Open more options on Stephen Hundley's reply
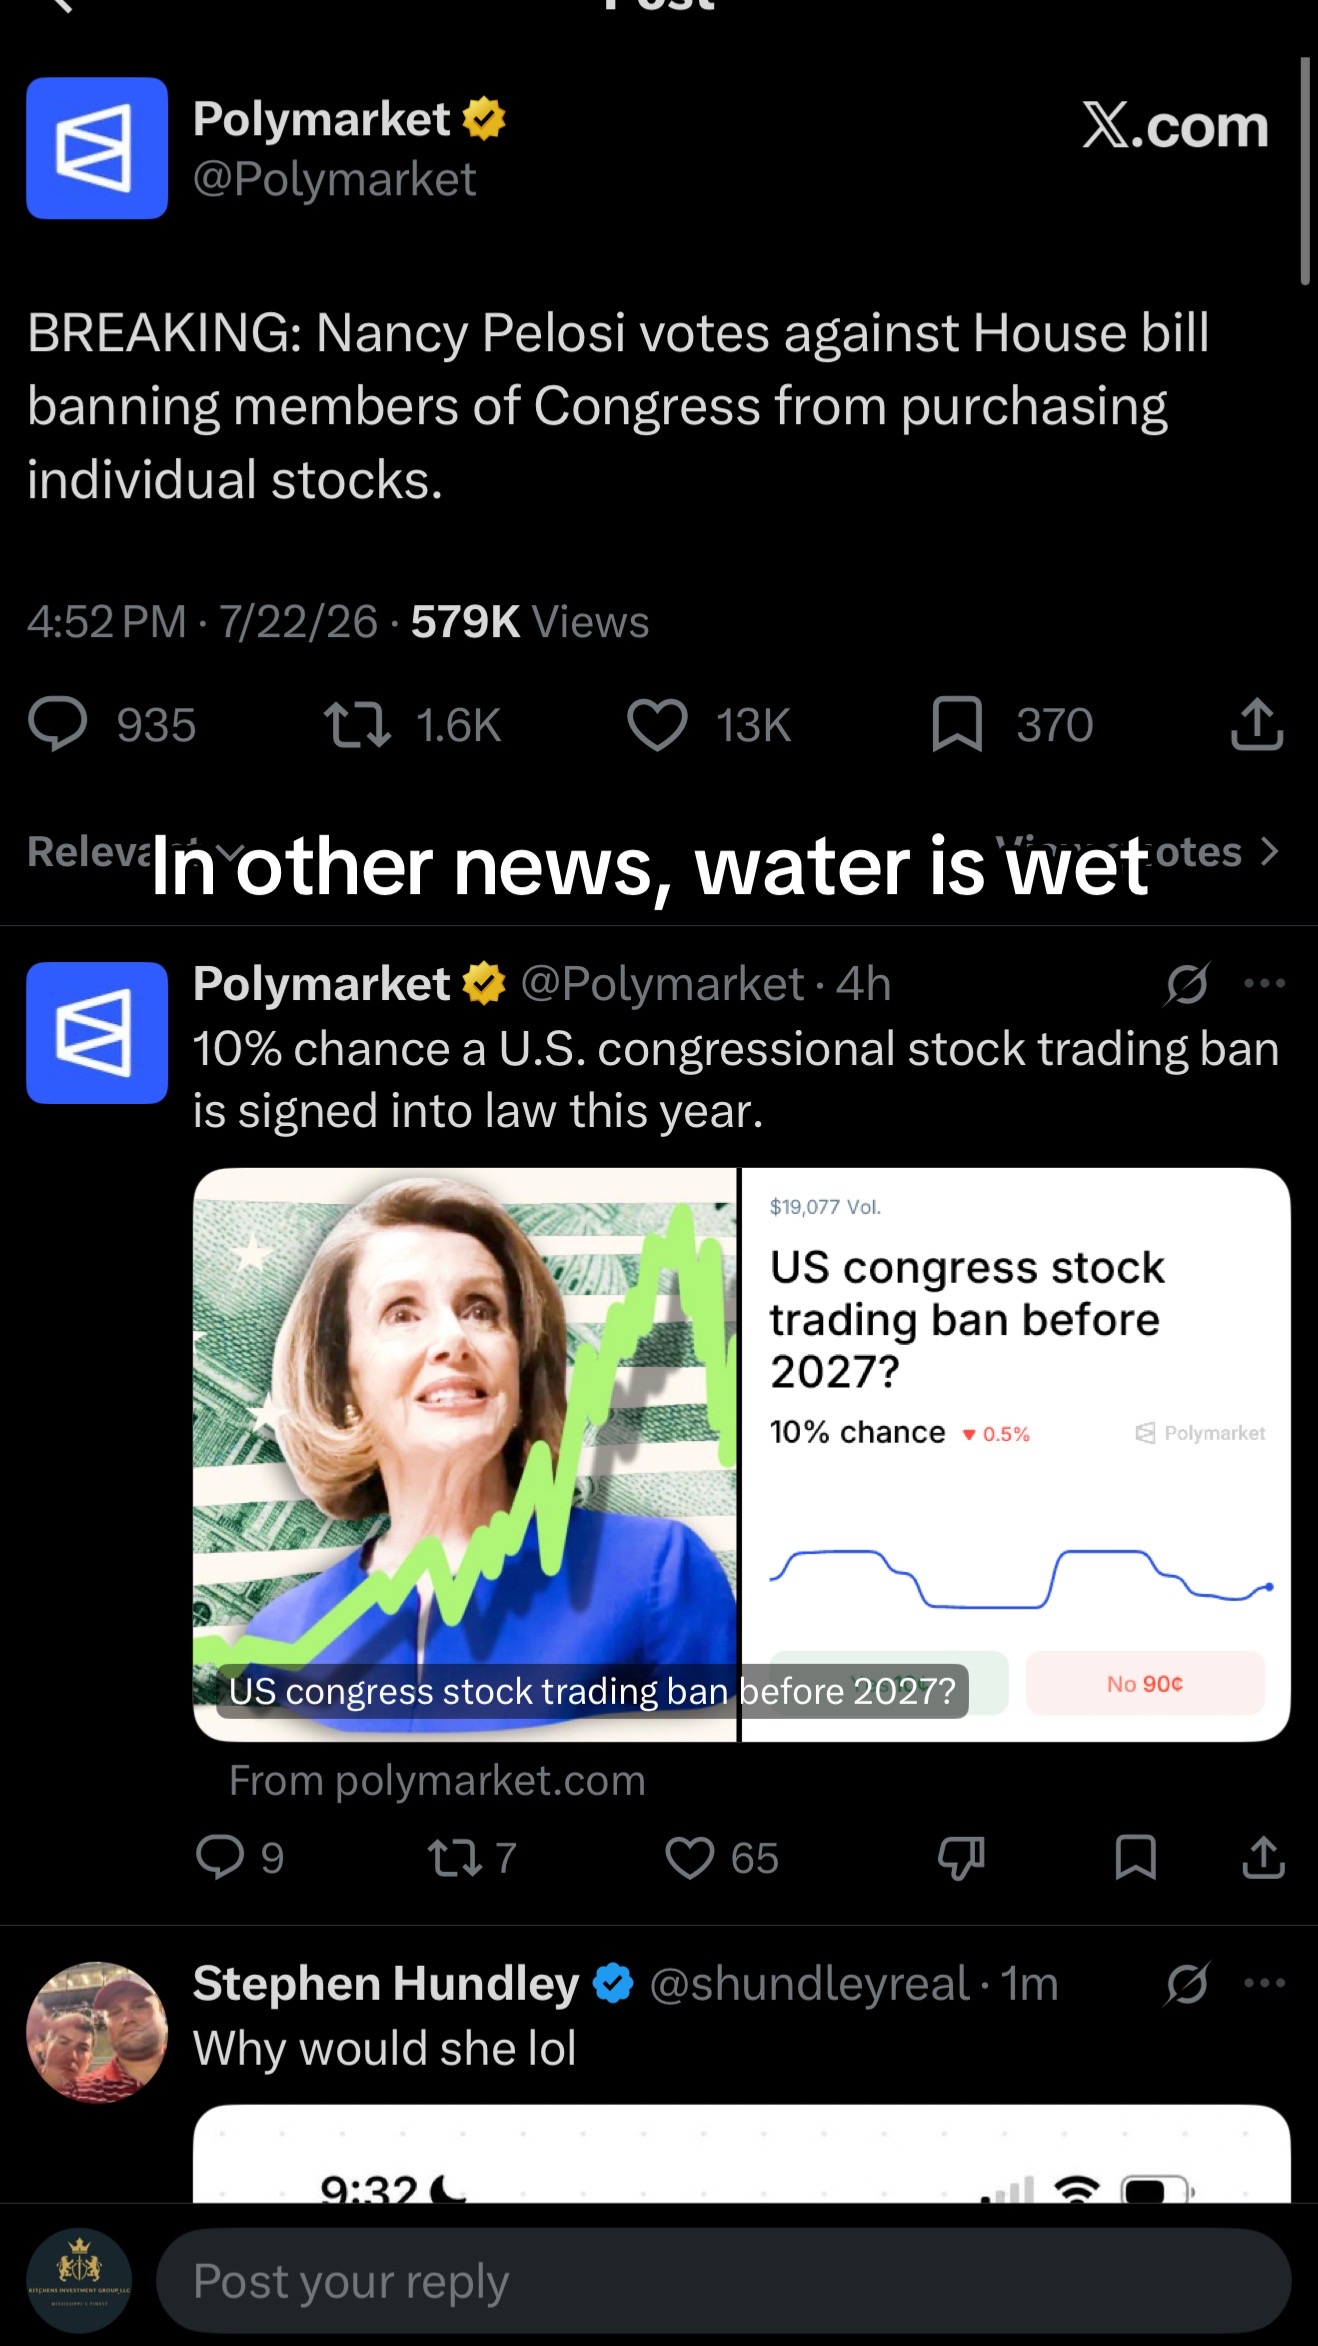1318x2346 pixels. [1264, 1983]
